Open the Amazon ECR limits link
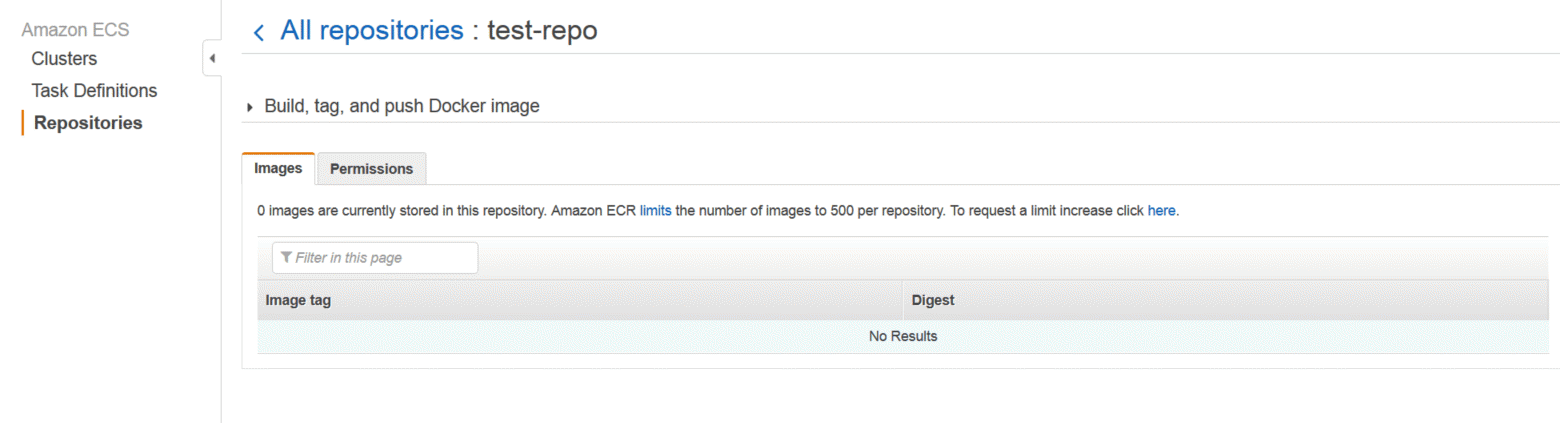Image resolution: width=1560 pixels, height=423 pixels. (655, 212)
